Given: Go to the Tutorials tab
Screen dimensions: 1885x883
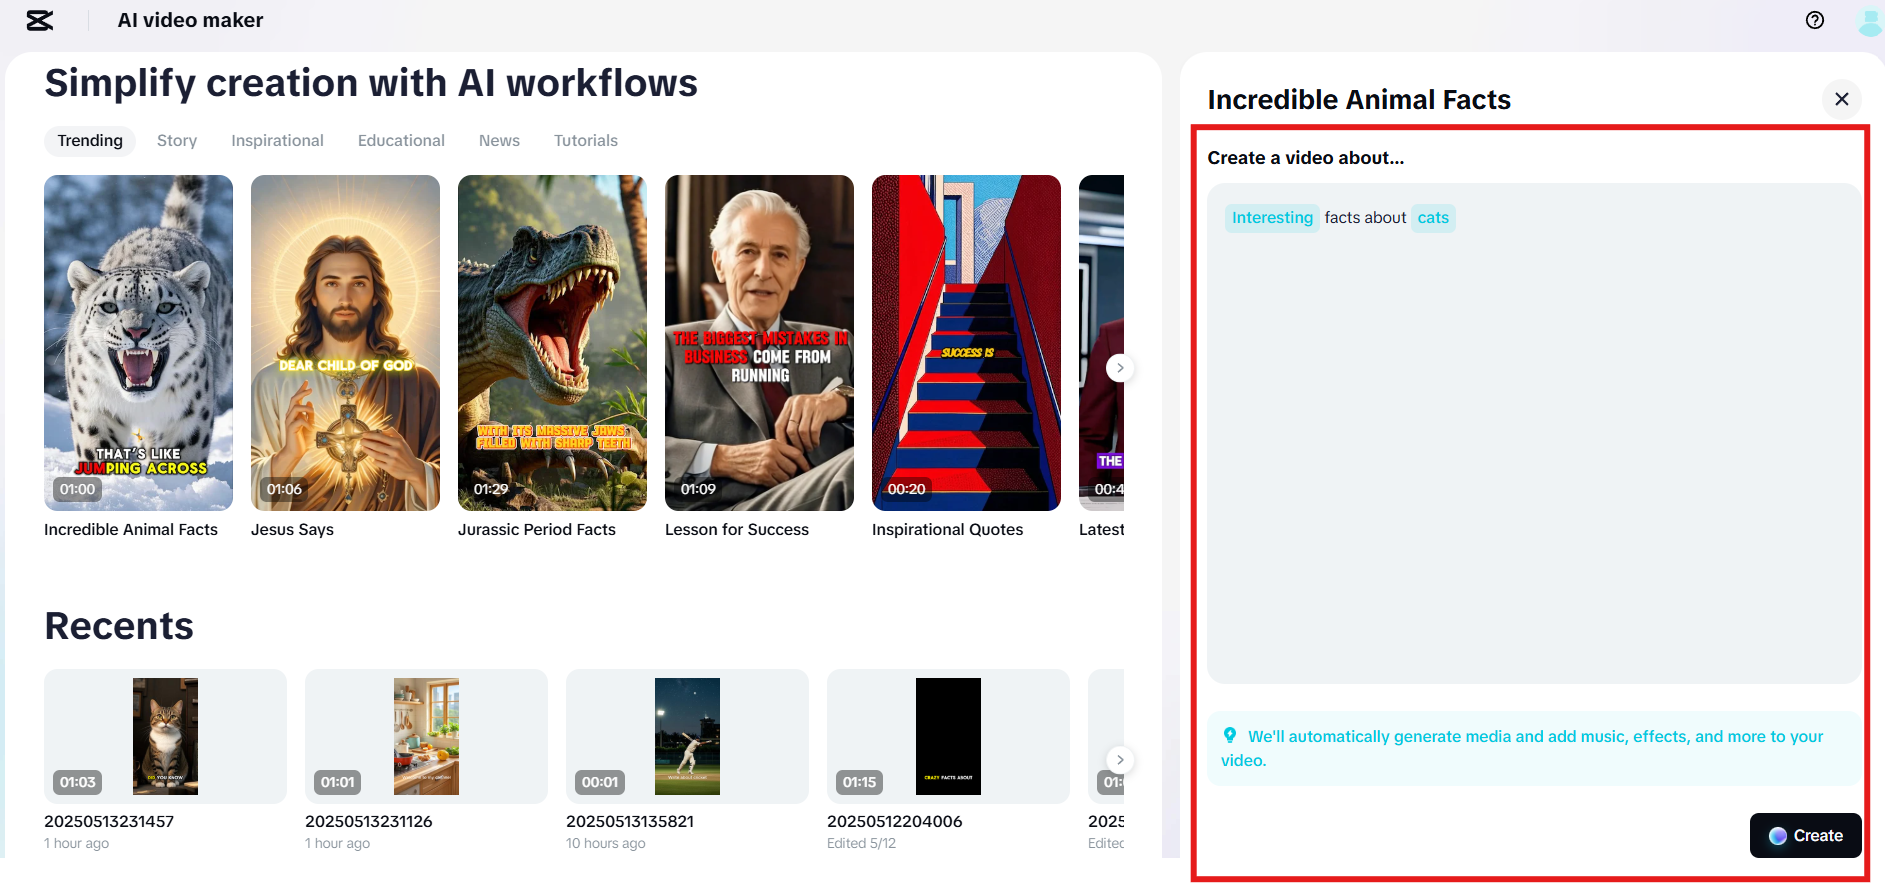Looking at the screenshot, I should (x=586, y=141).
